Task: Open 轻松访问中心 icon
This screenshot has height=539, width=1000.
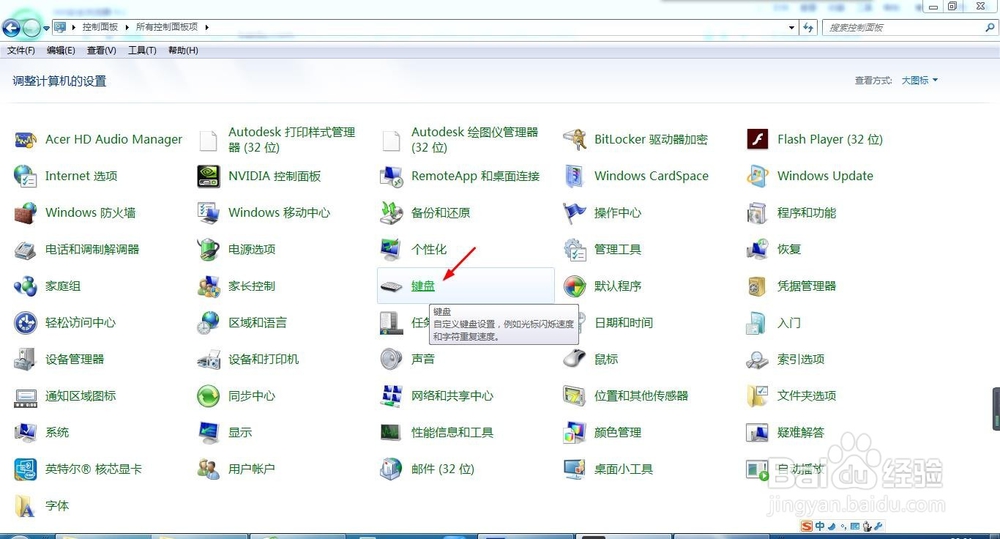Action: (x=26, y=323)
